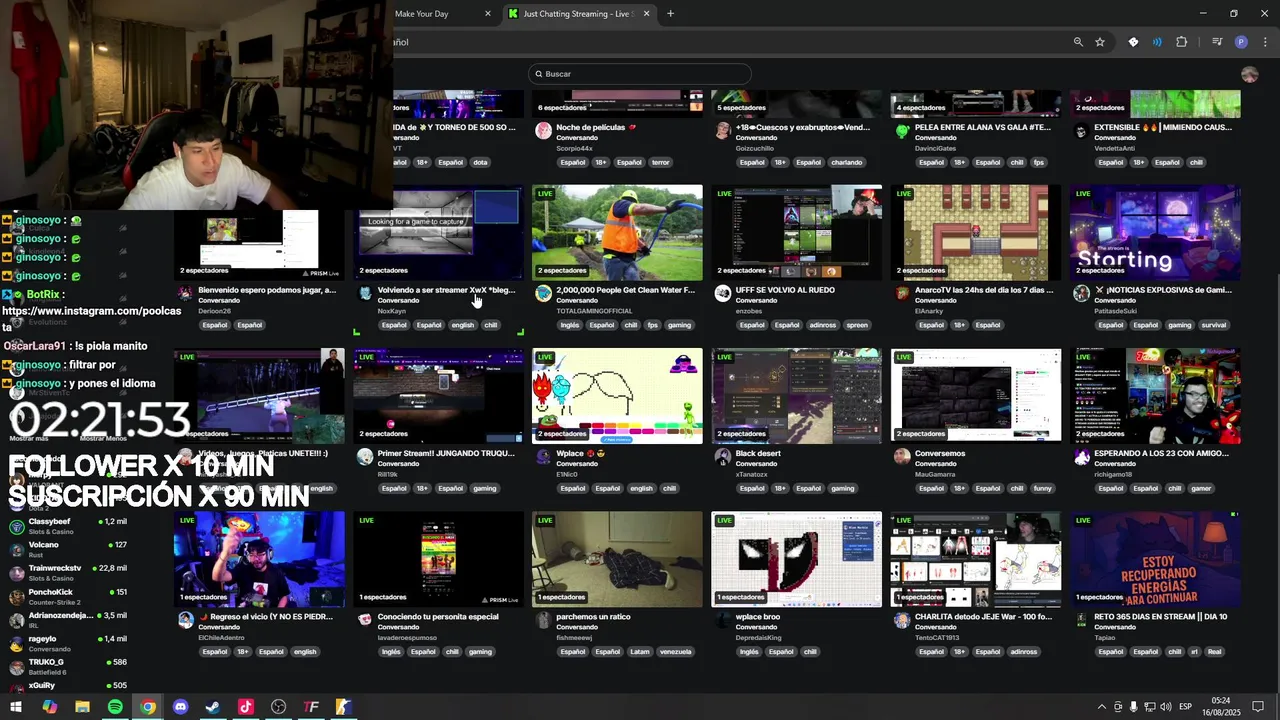Select the survival tag under NOTICIAS EXPLOSIVAS

pyautogui.click(x=1214, y=325)
